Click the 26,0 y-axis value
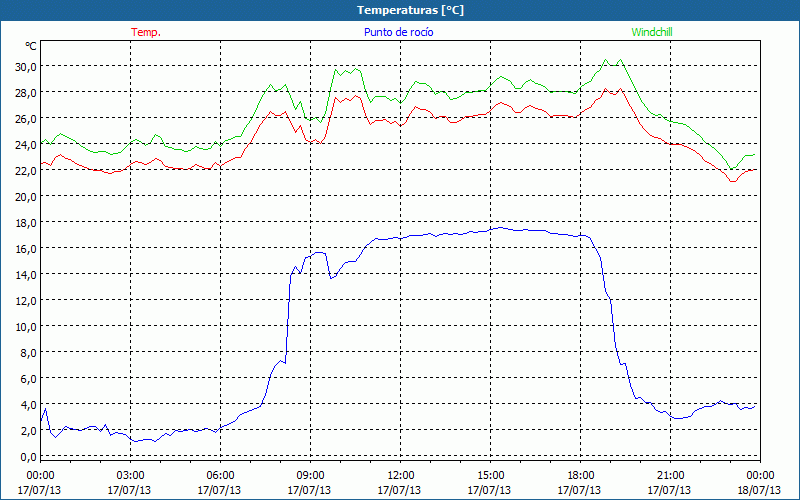Image resolution: width=800 pixels, height=500 pixels. click(x=26, y=119)
